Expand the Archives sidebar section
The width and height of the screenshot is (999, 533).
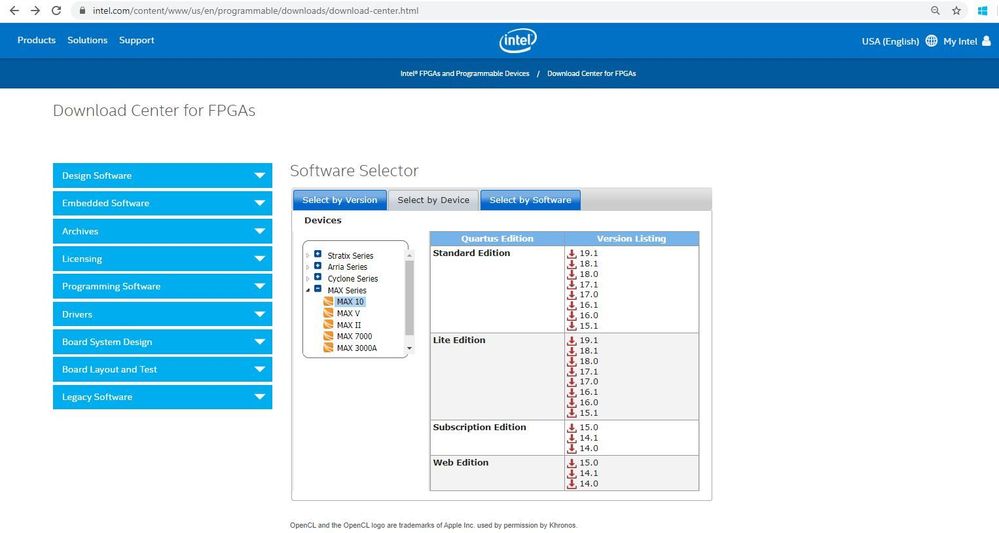[x=162, y=231]
